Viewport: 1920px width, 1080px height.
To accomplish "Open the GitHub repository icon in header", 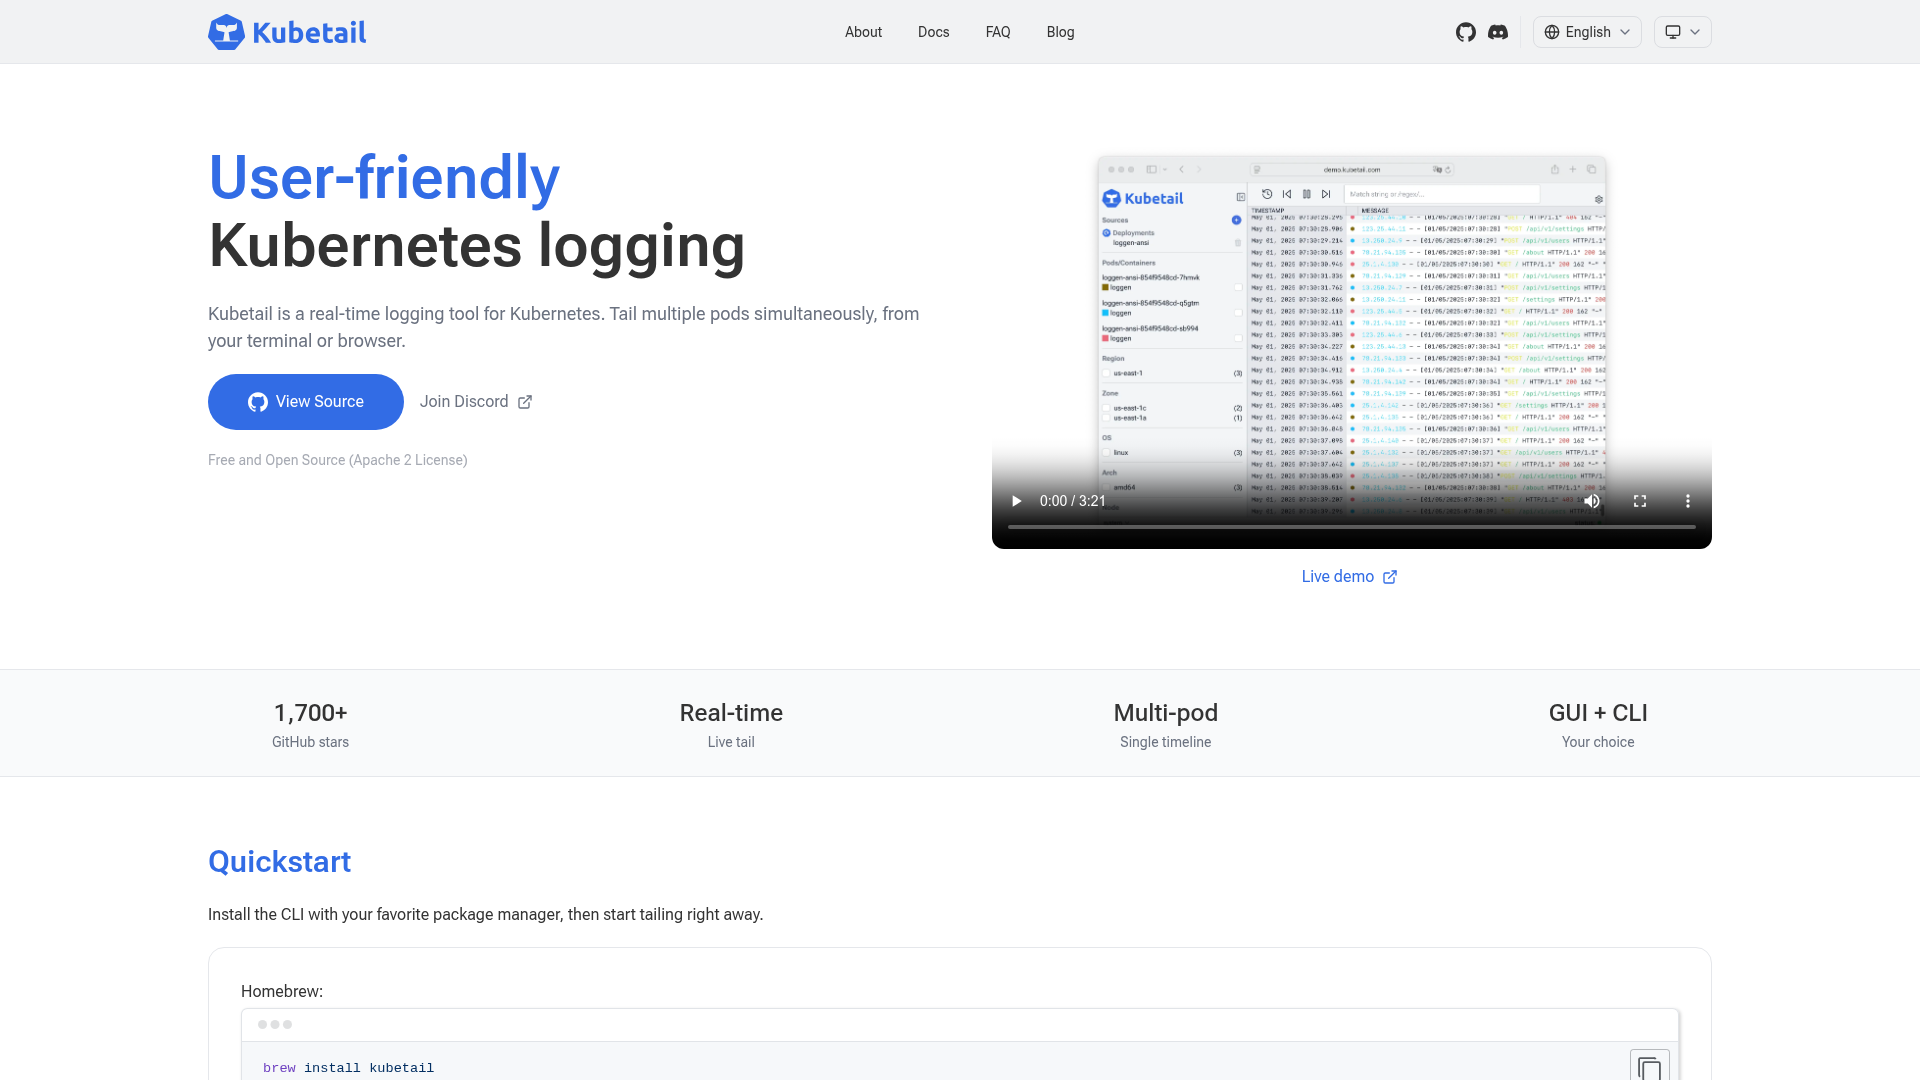I will pyautogui.click(x=1466, y=32).
